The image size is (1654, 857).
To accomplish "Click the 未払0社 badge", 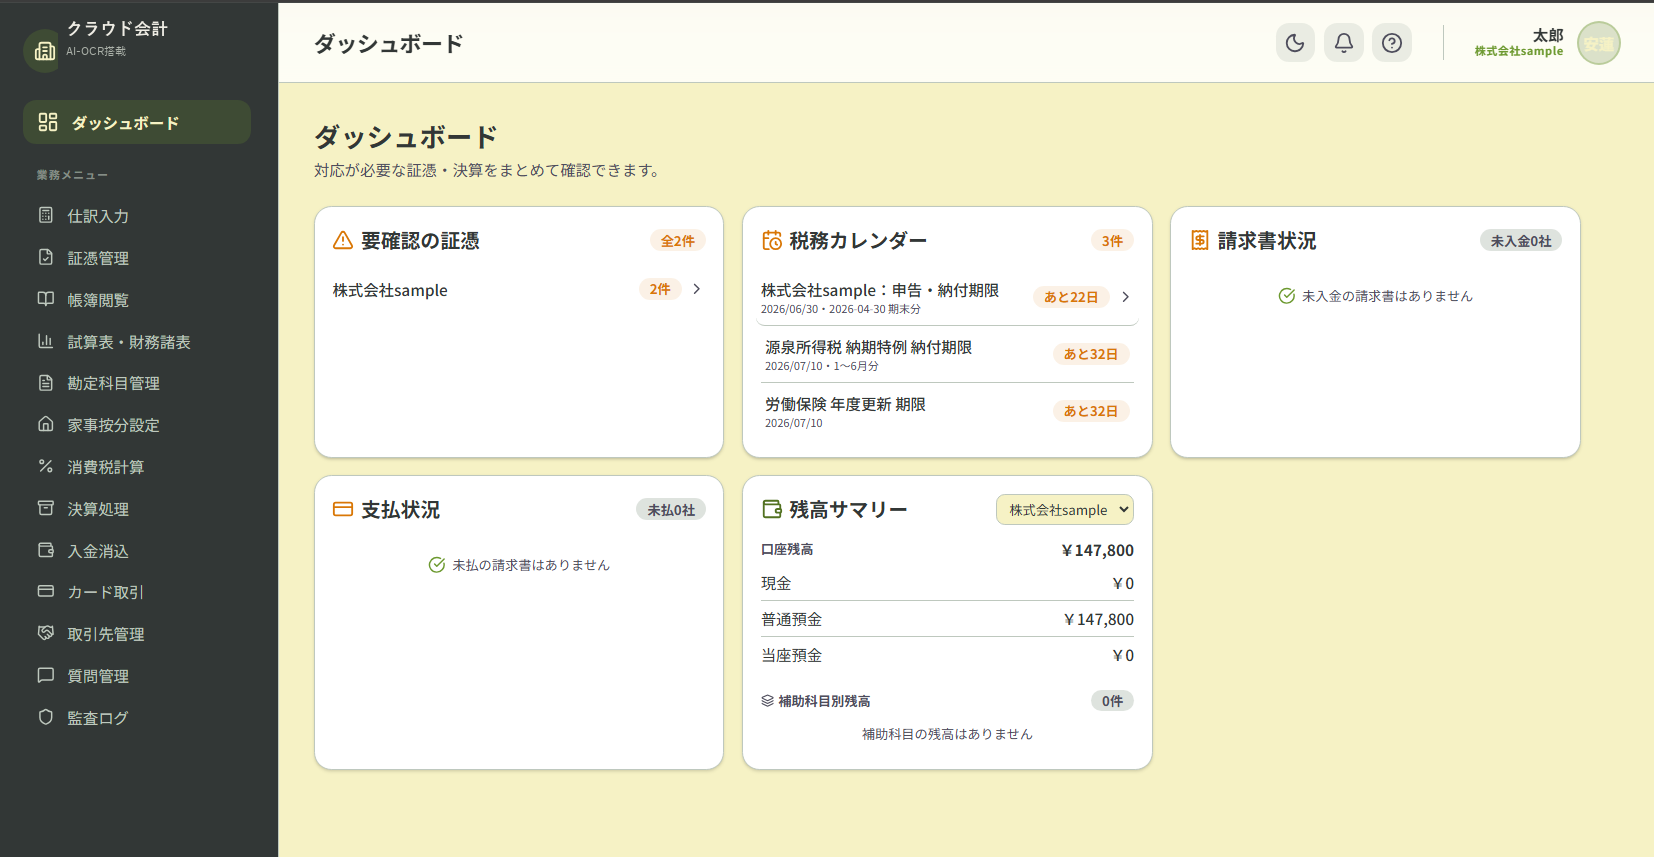I will [671, 510].
